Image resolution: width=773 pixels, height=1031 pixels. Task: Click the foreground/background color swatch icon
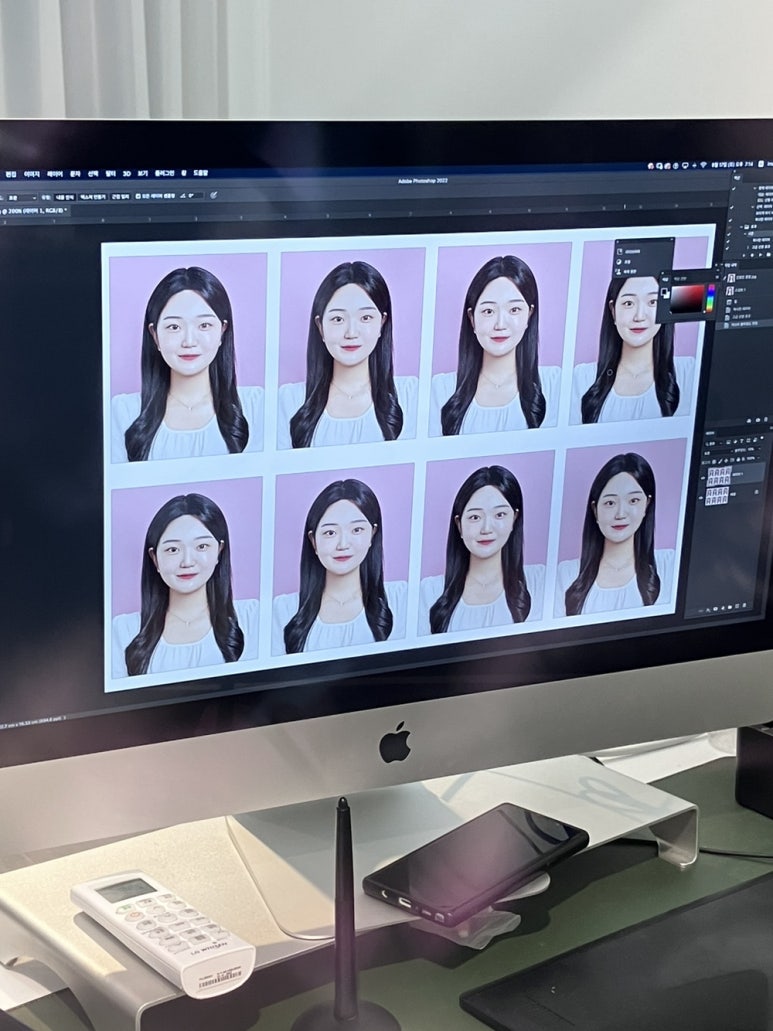pyautogui.click(x=665, y=292)
